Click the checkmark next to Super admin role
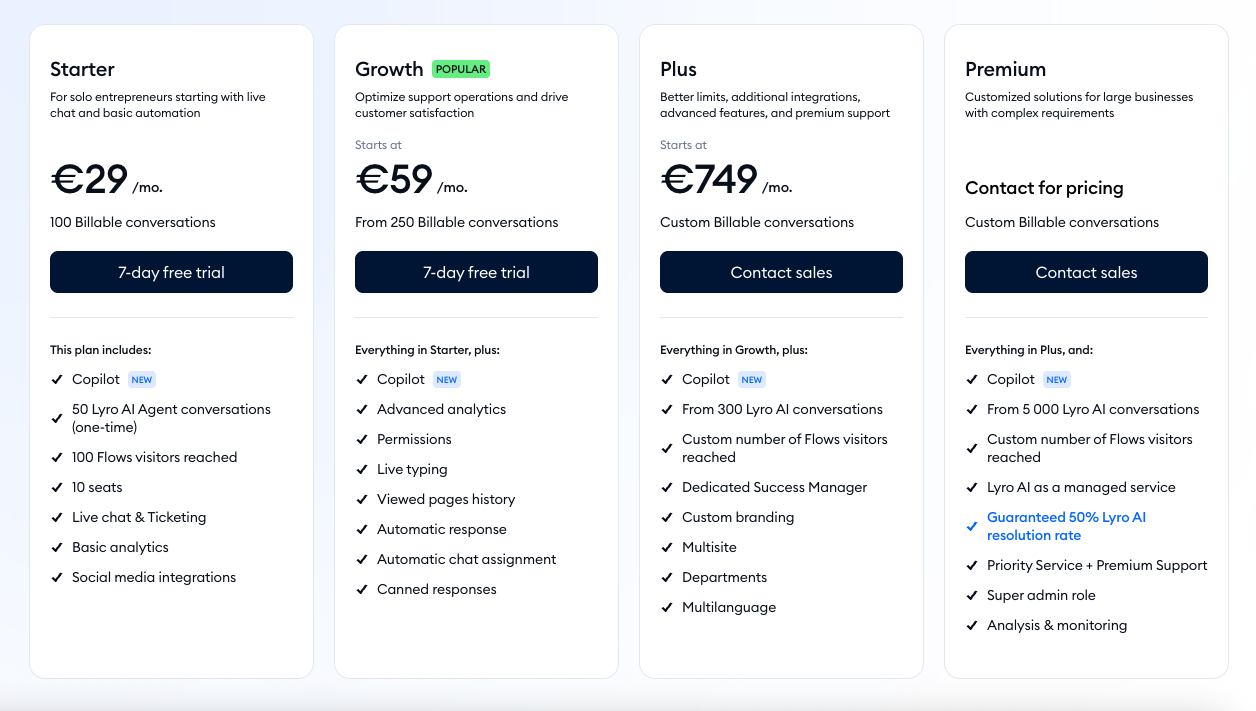The width and height of the screenshot is (1256, 711). (x=972, y=596)
